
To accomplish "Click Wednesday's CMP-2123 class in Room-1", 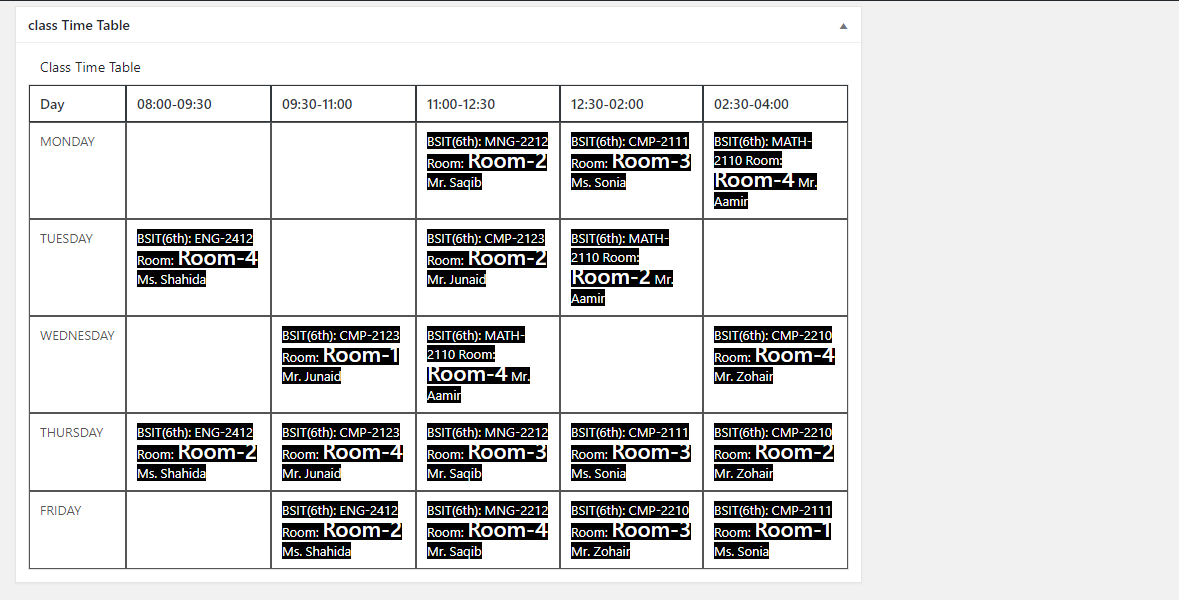I will [340, 354].
